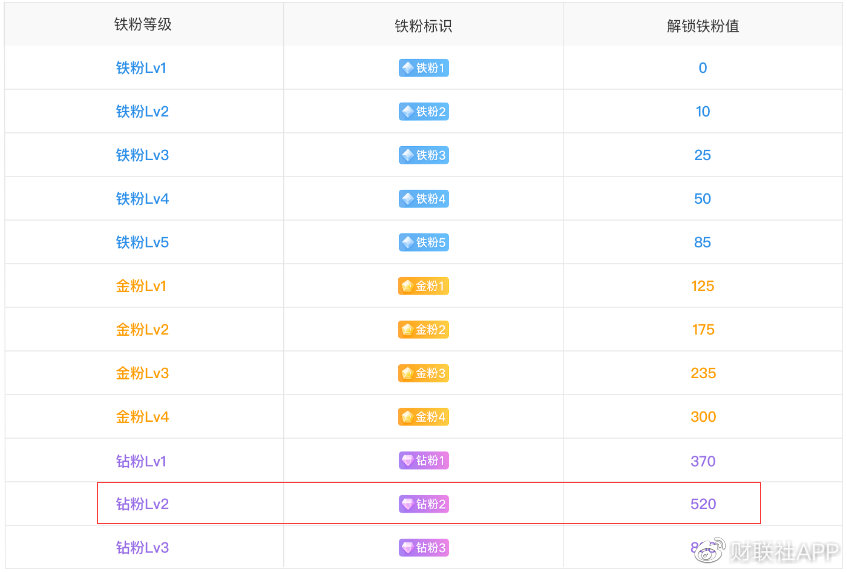Click the 解锁铁粉值 column header
The width and height of the screenshot is (847, 572).
[x=702, y=26]
